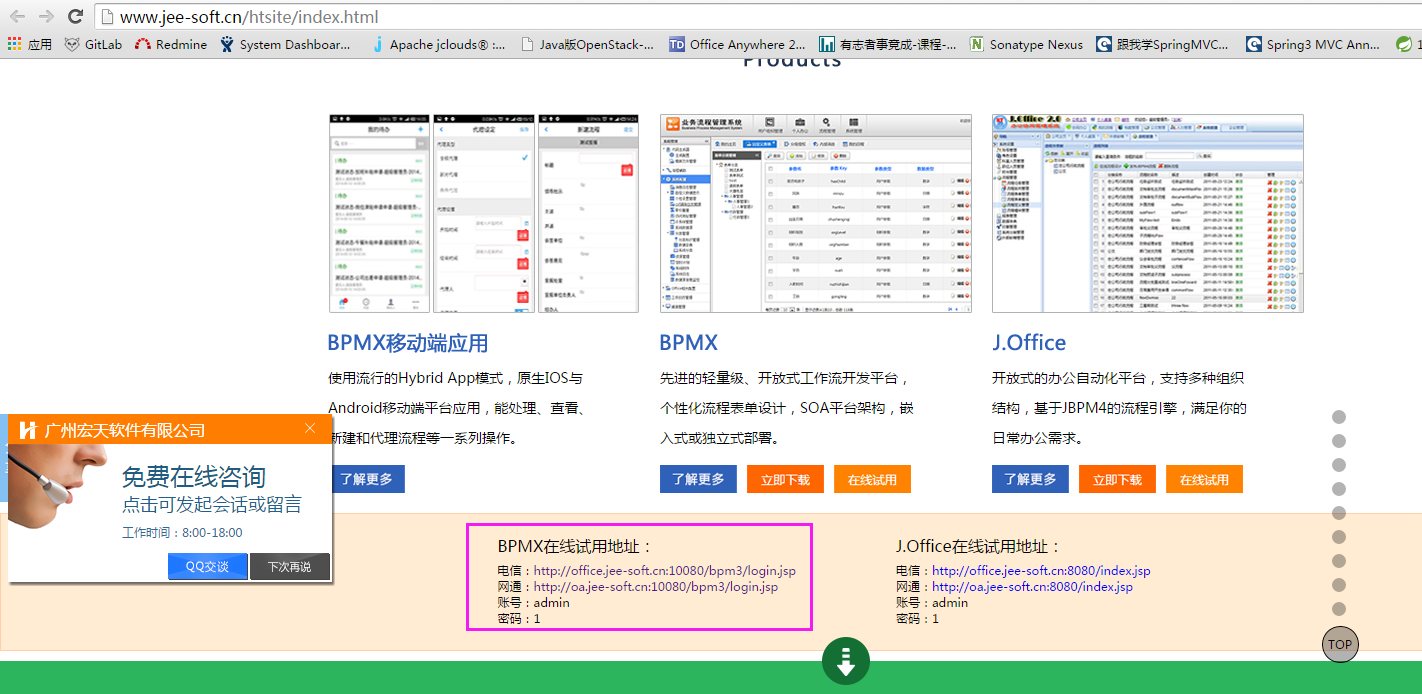Image resolution: width=1422 pixels, height=694 pixels.
Task: Open the Sonatype Nexus bookmark
Action: point(1027,44)
